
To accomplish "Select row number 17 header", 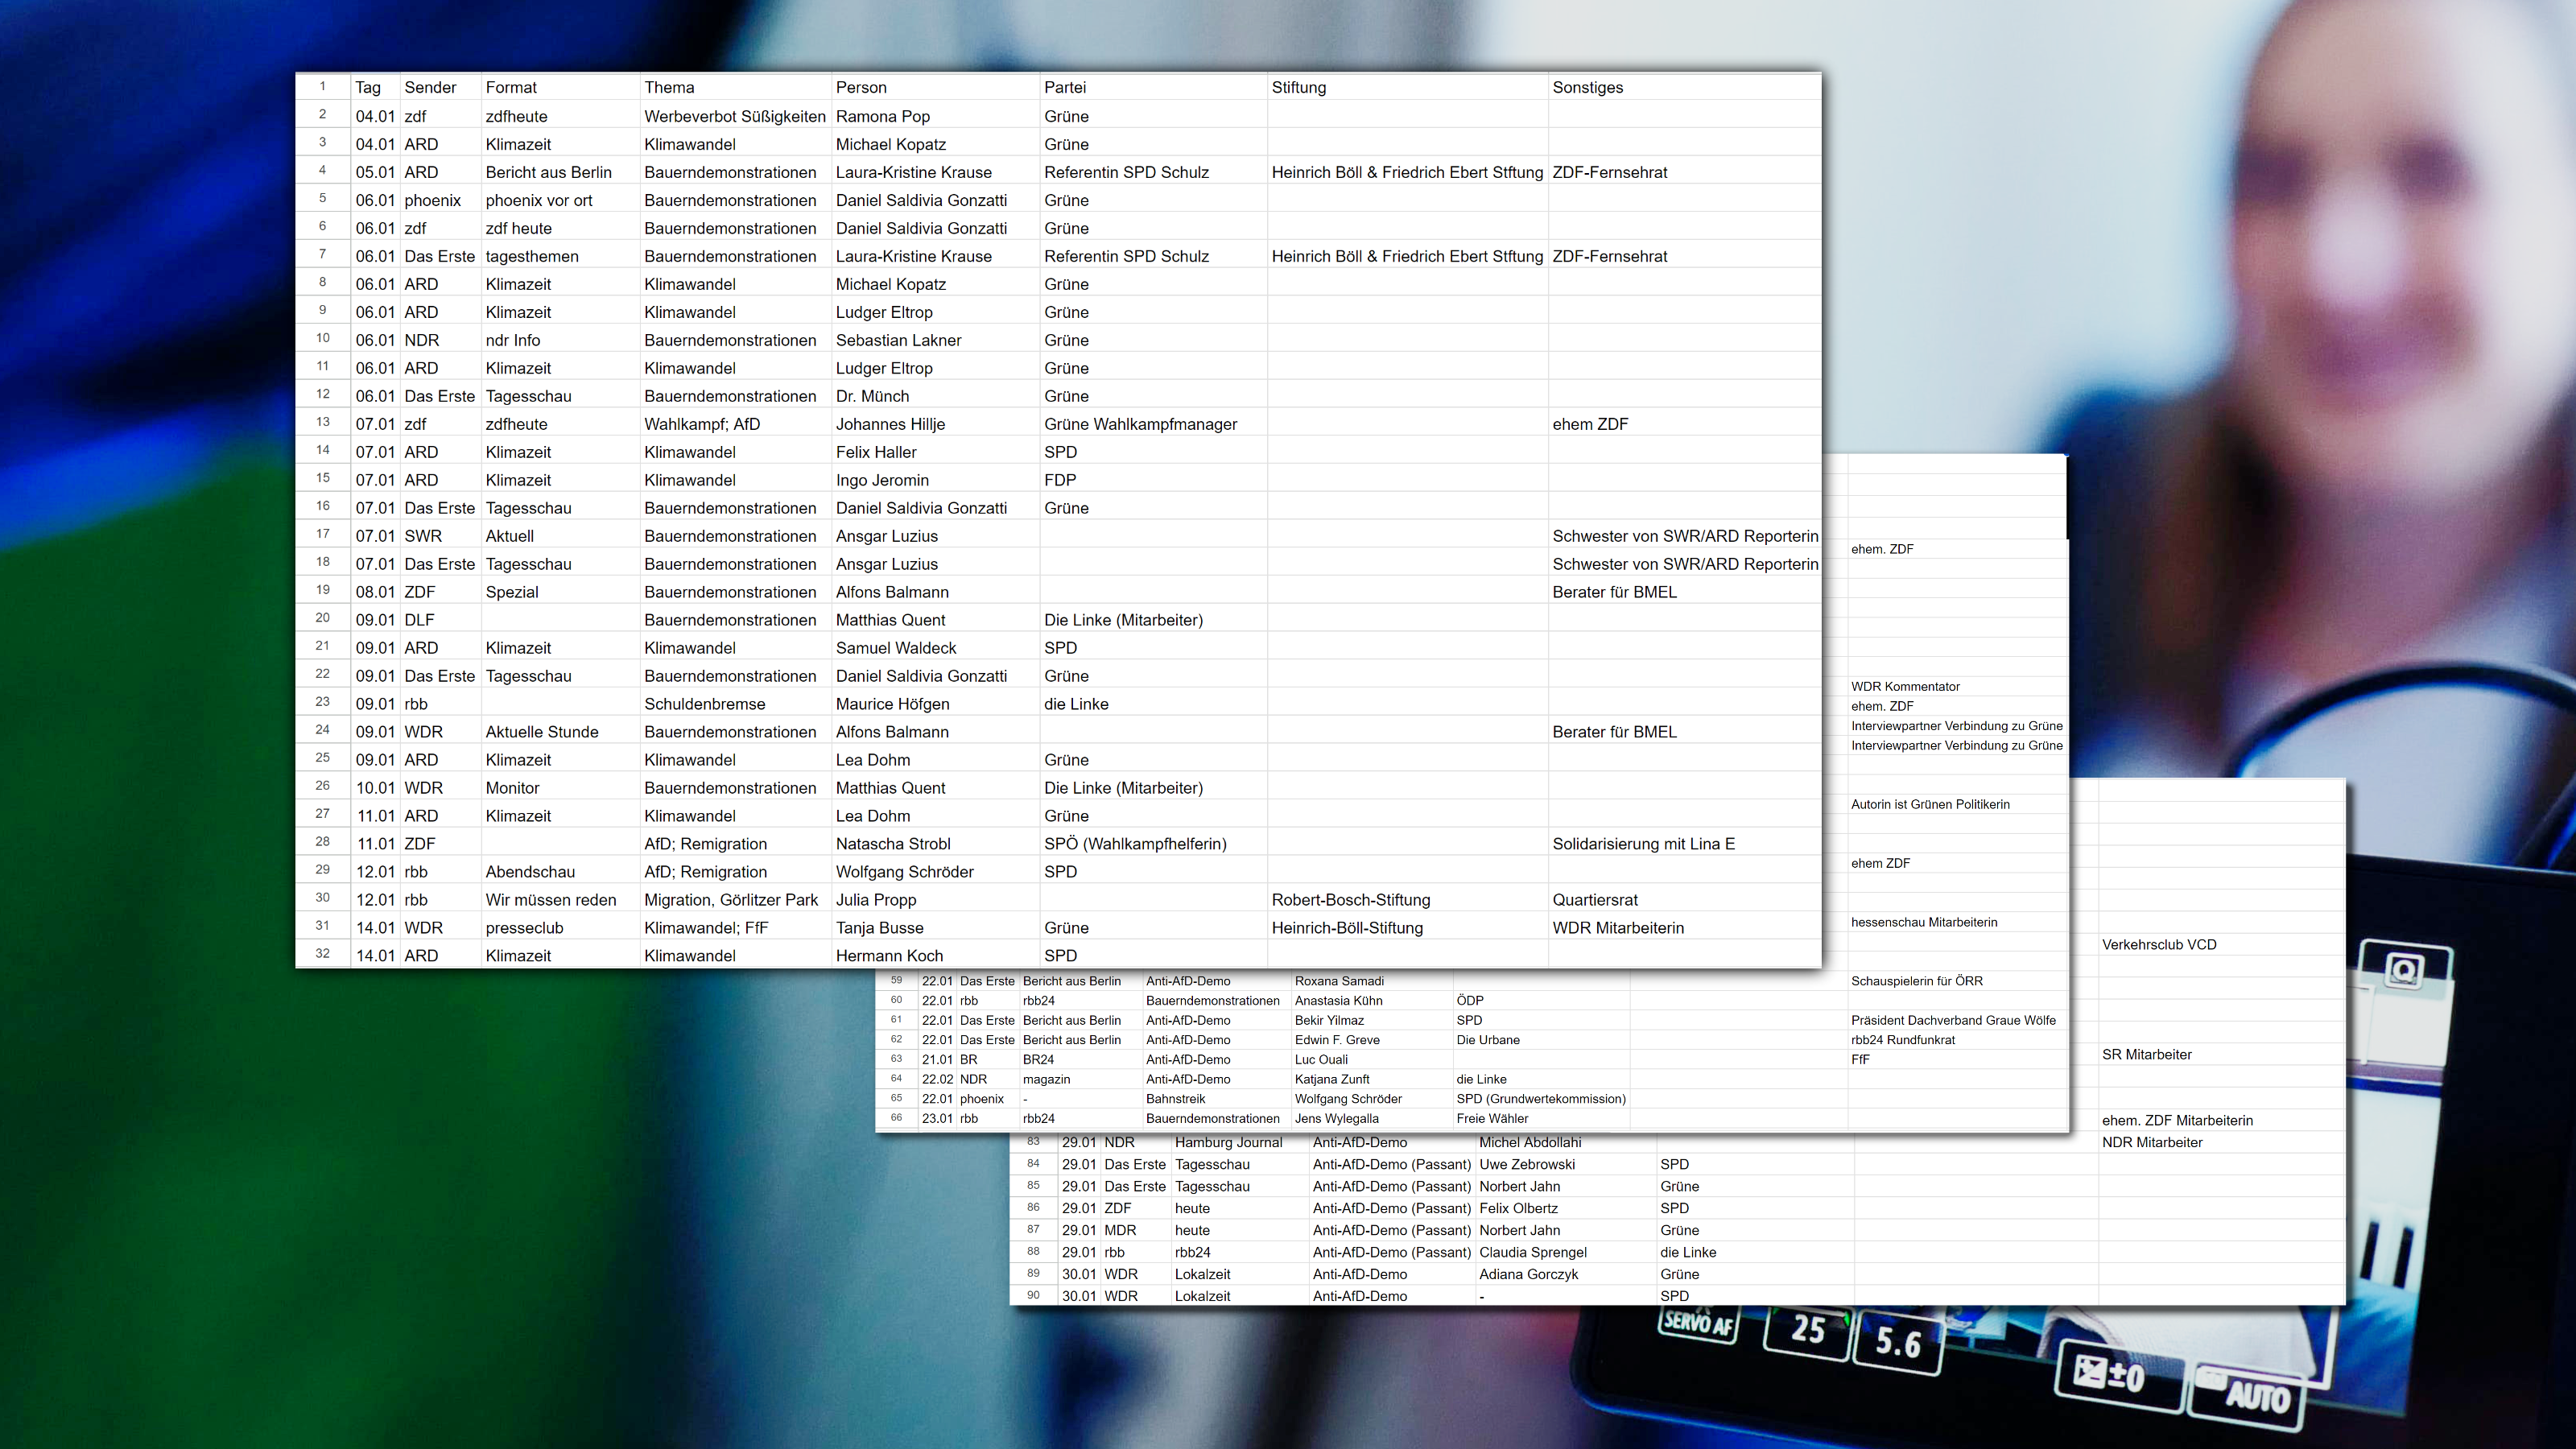I will 322,534.
